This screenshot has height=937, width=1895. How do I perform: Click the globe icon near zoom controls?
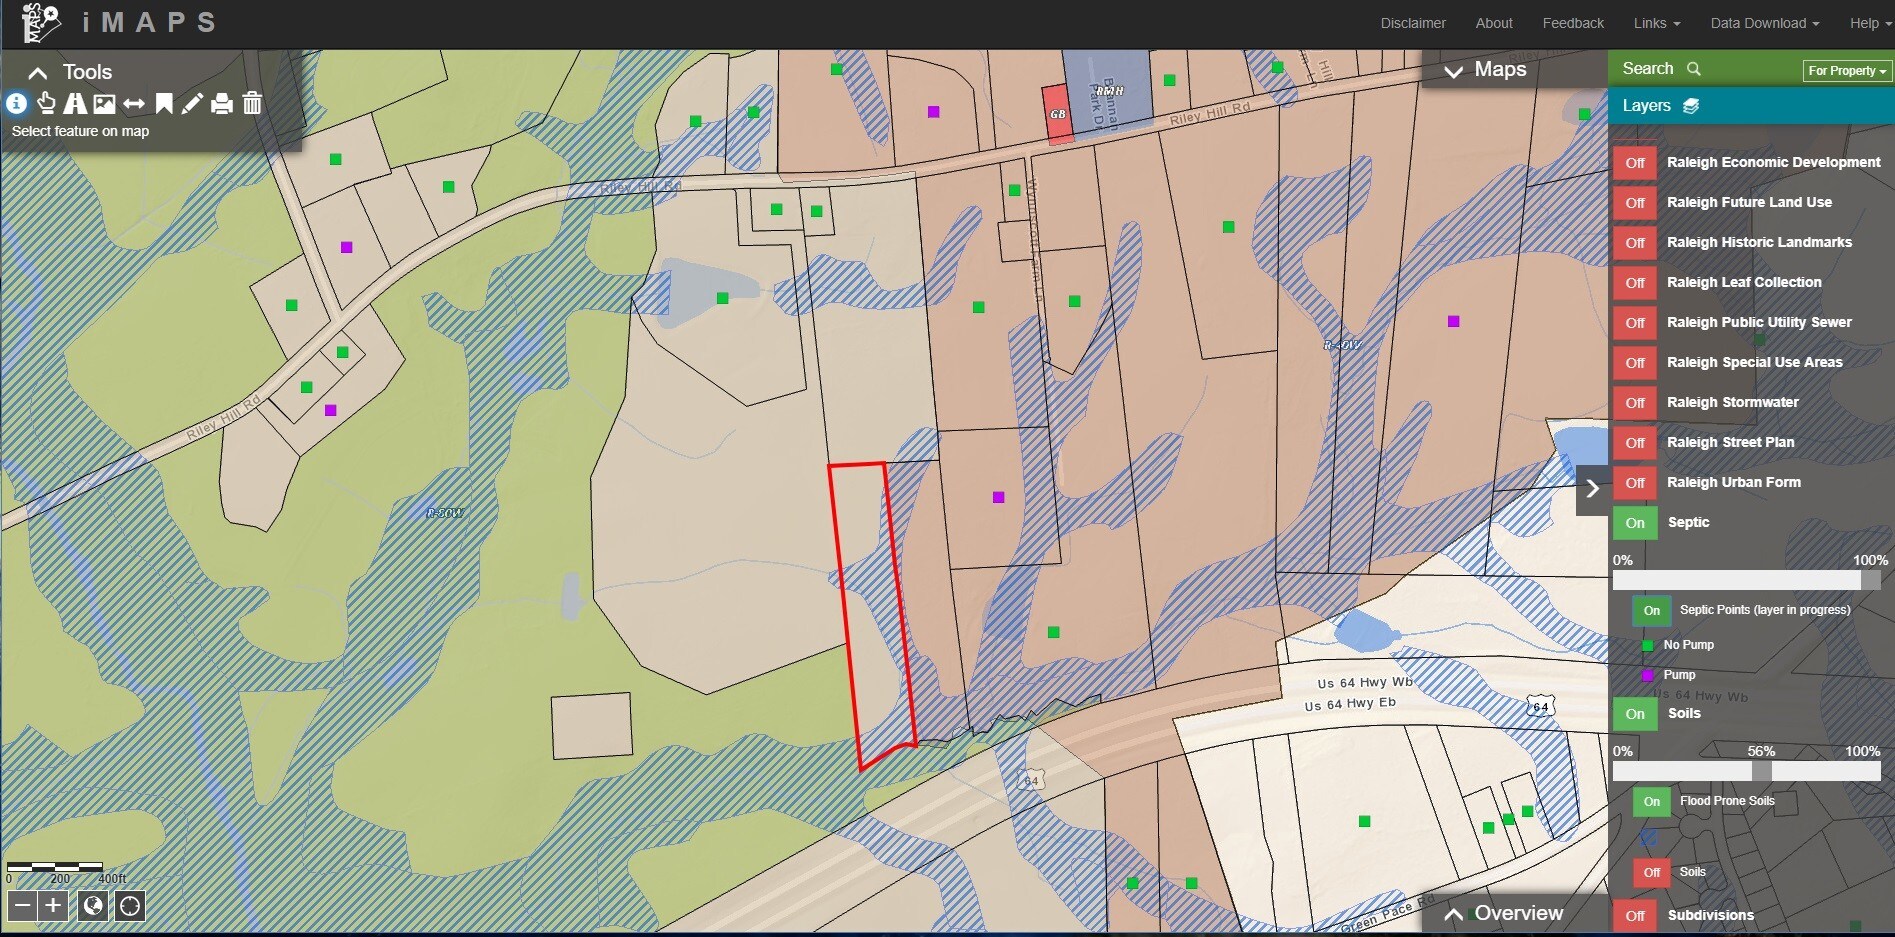[92, 906]
